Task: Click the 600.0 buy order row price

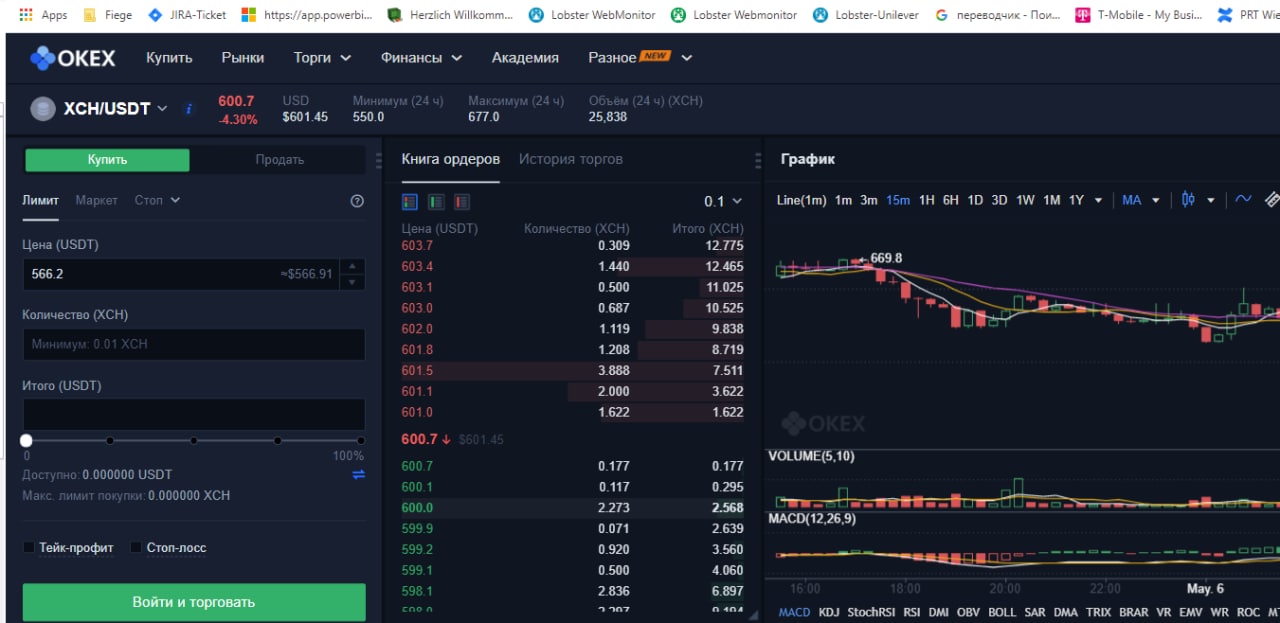Action: tap(417, 507)
